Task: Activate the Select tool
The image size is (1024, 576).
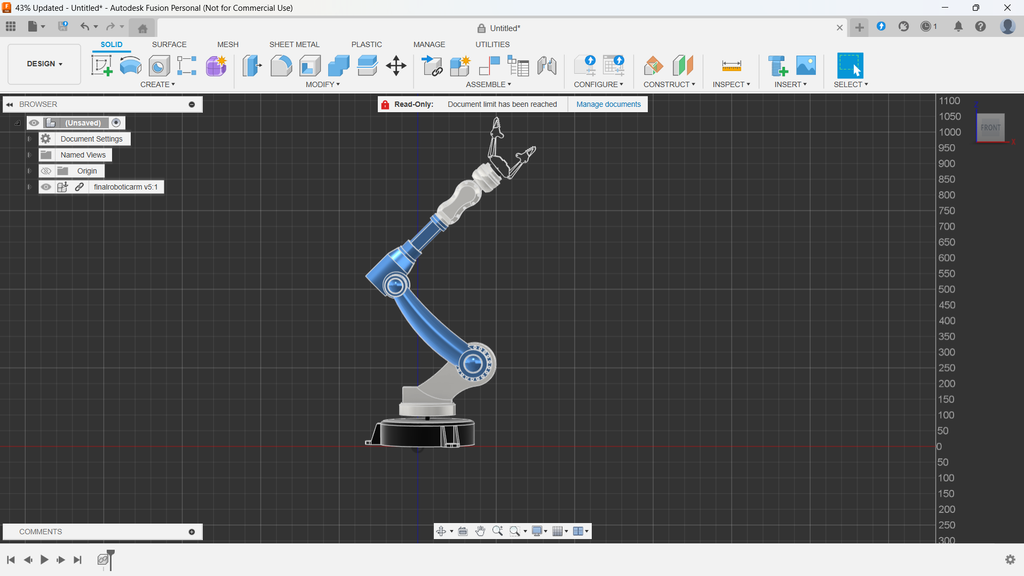Action: click(850, 65)
